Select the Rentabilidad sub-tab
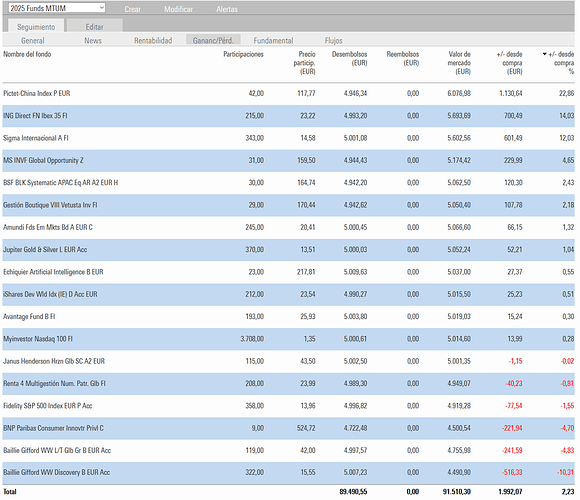This screenshot has height=500, width=580. tap(153, 41)
